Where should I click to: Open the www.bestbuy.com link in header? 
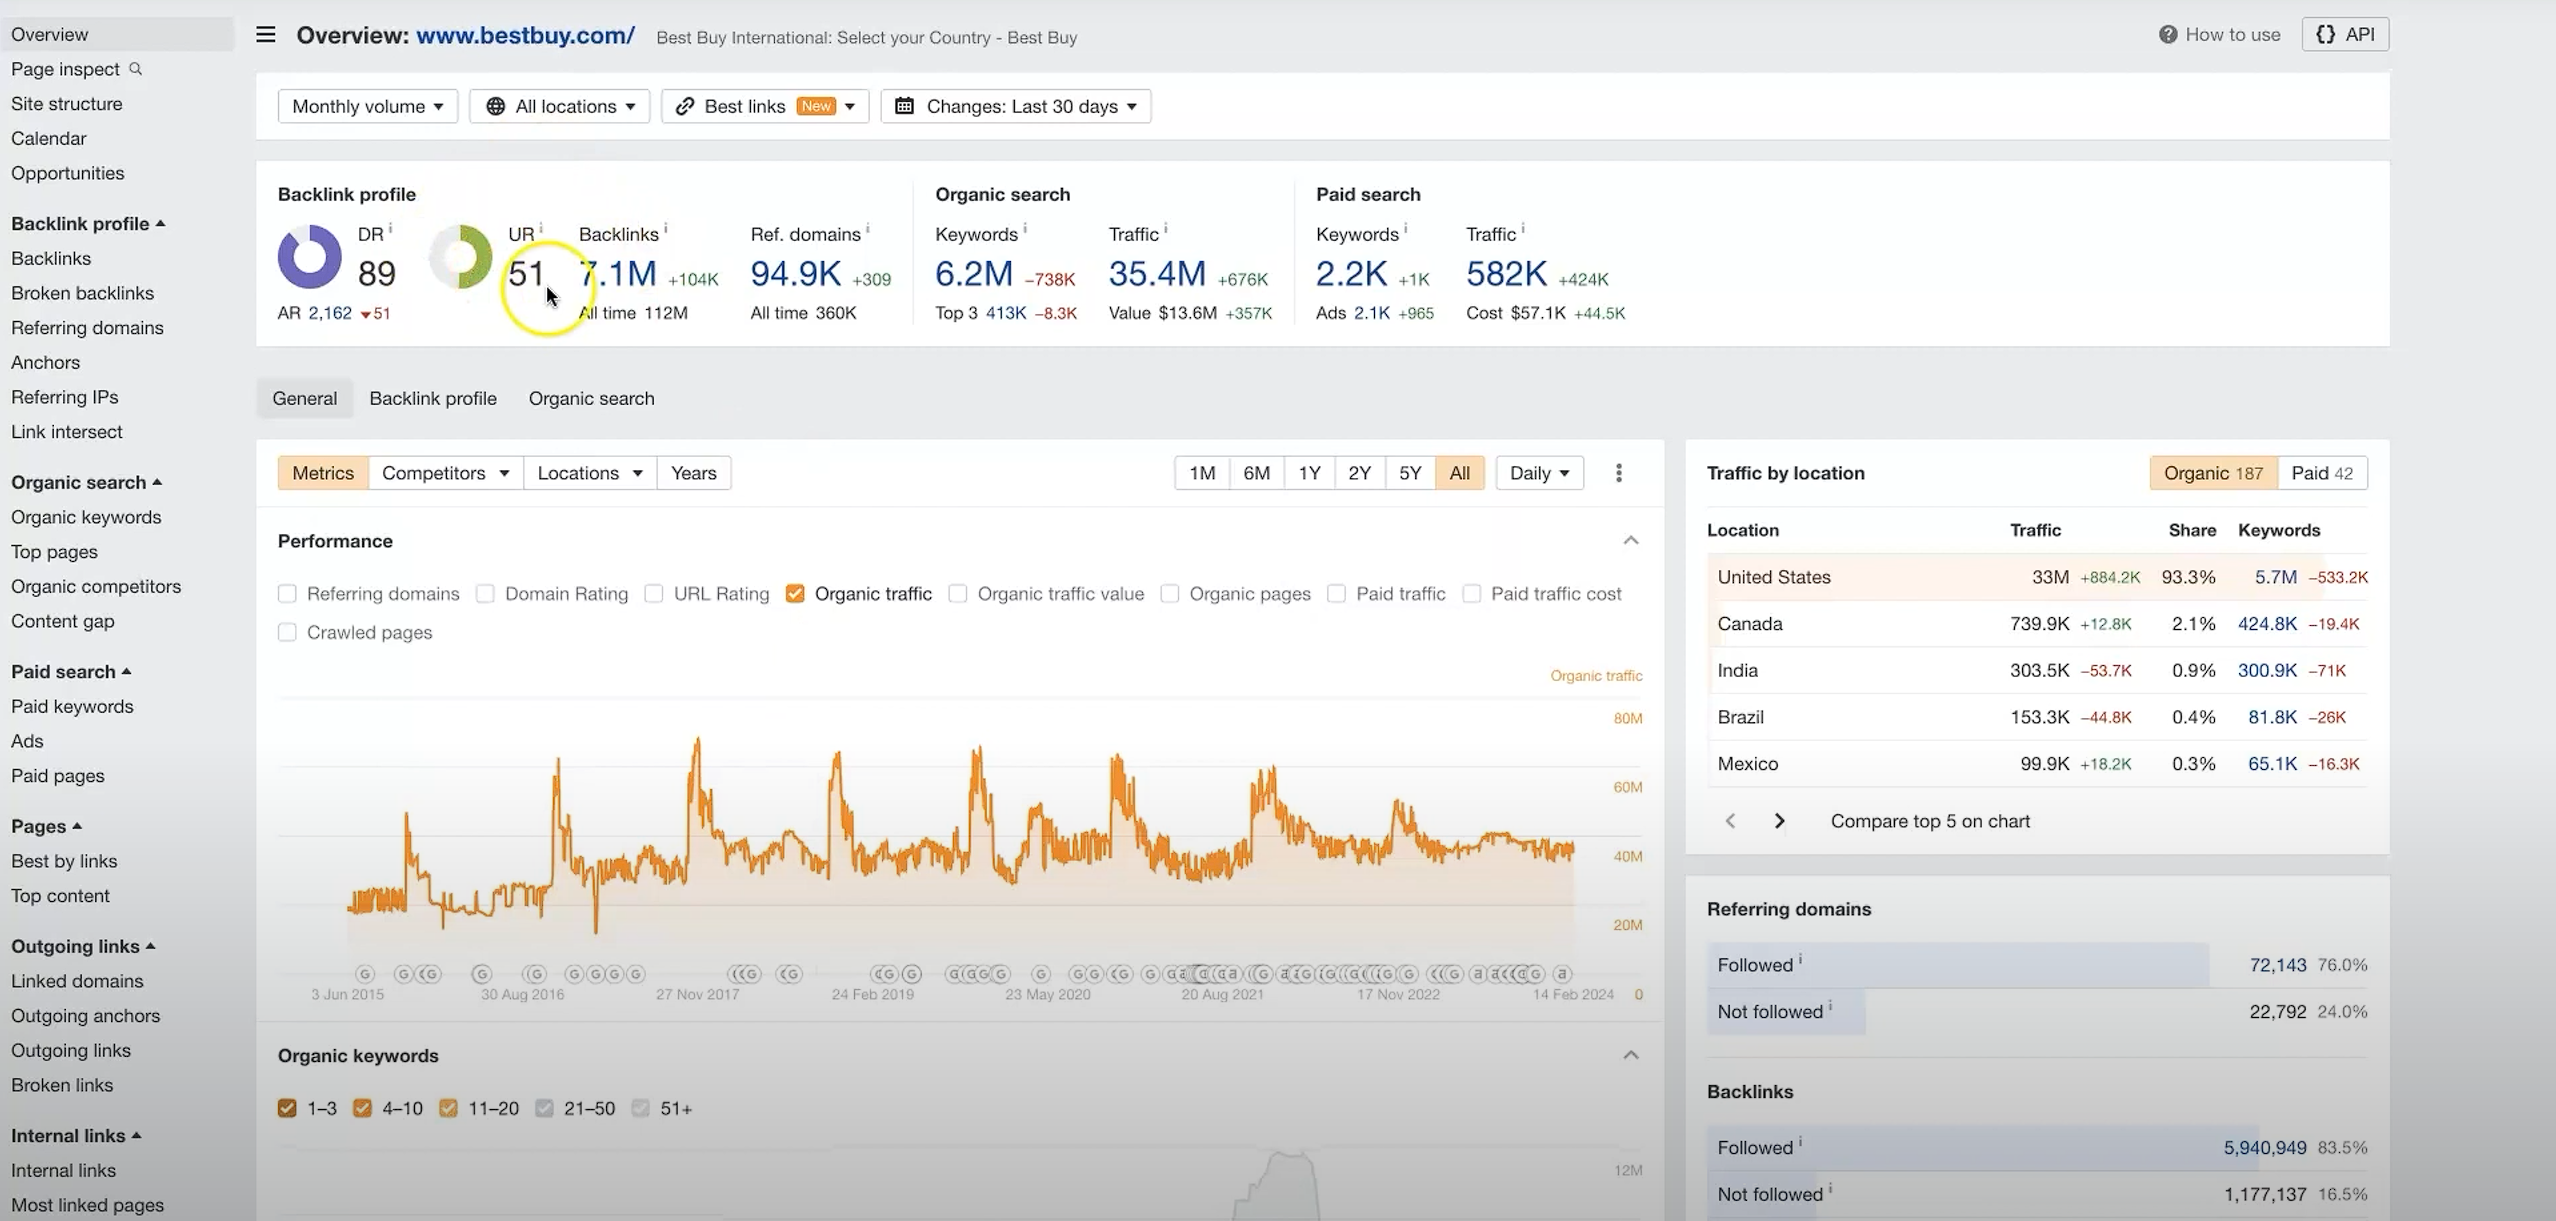(525, 36)
